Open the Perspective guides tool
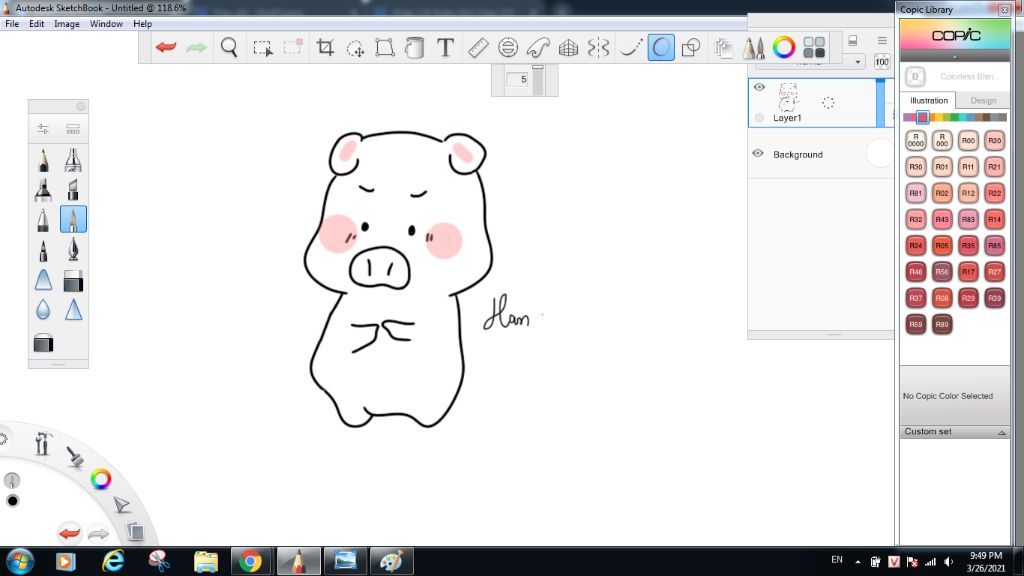The height and width of the screenshot is (576, 1024). [568, 47]
